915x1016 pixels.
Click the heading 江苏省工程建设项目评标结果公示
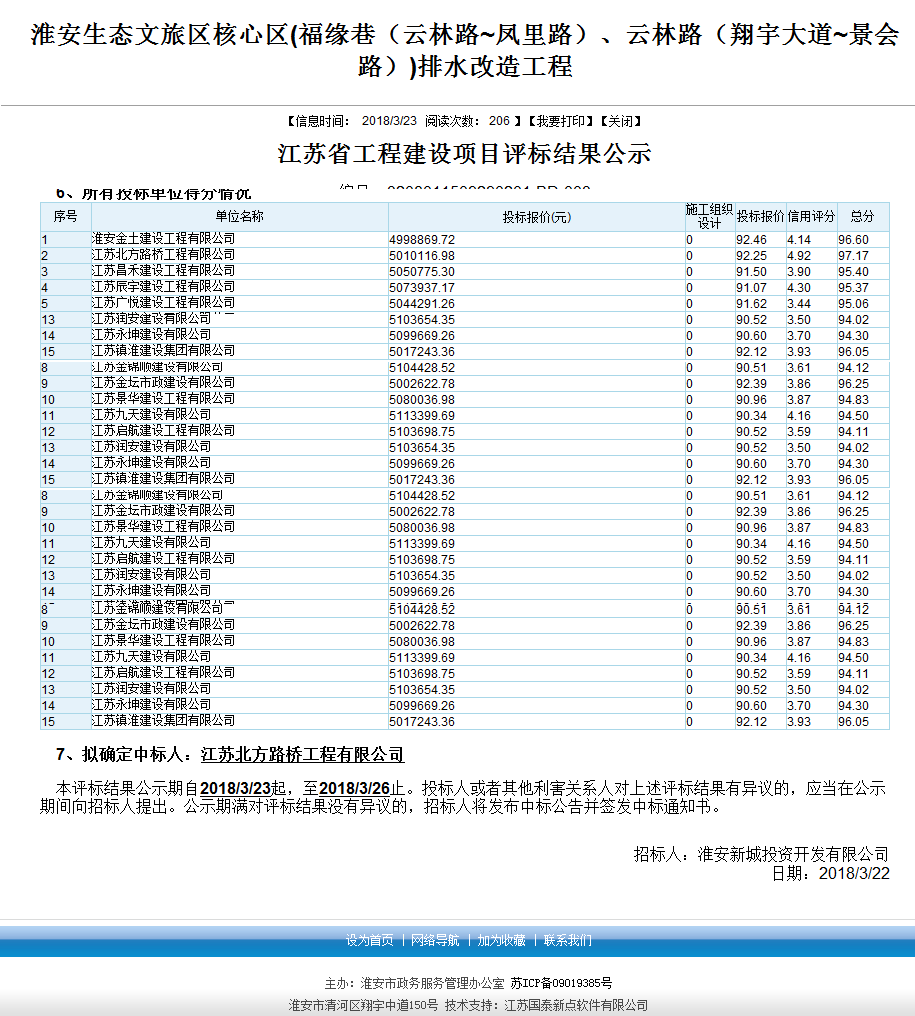point(464,154)
